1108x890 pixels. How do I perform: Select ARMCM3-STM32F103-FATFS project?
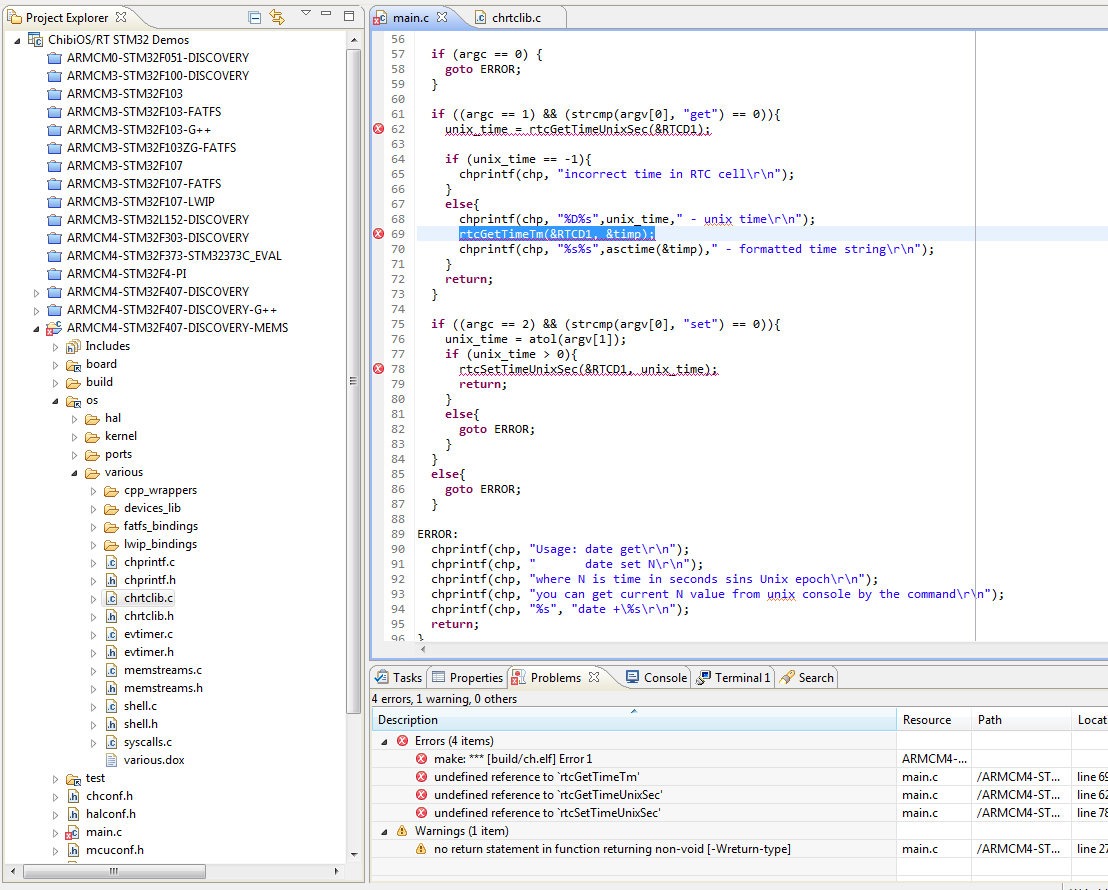[144, 112]
